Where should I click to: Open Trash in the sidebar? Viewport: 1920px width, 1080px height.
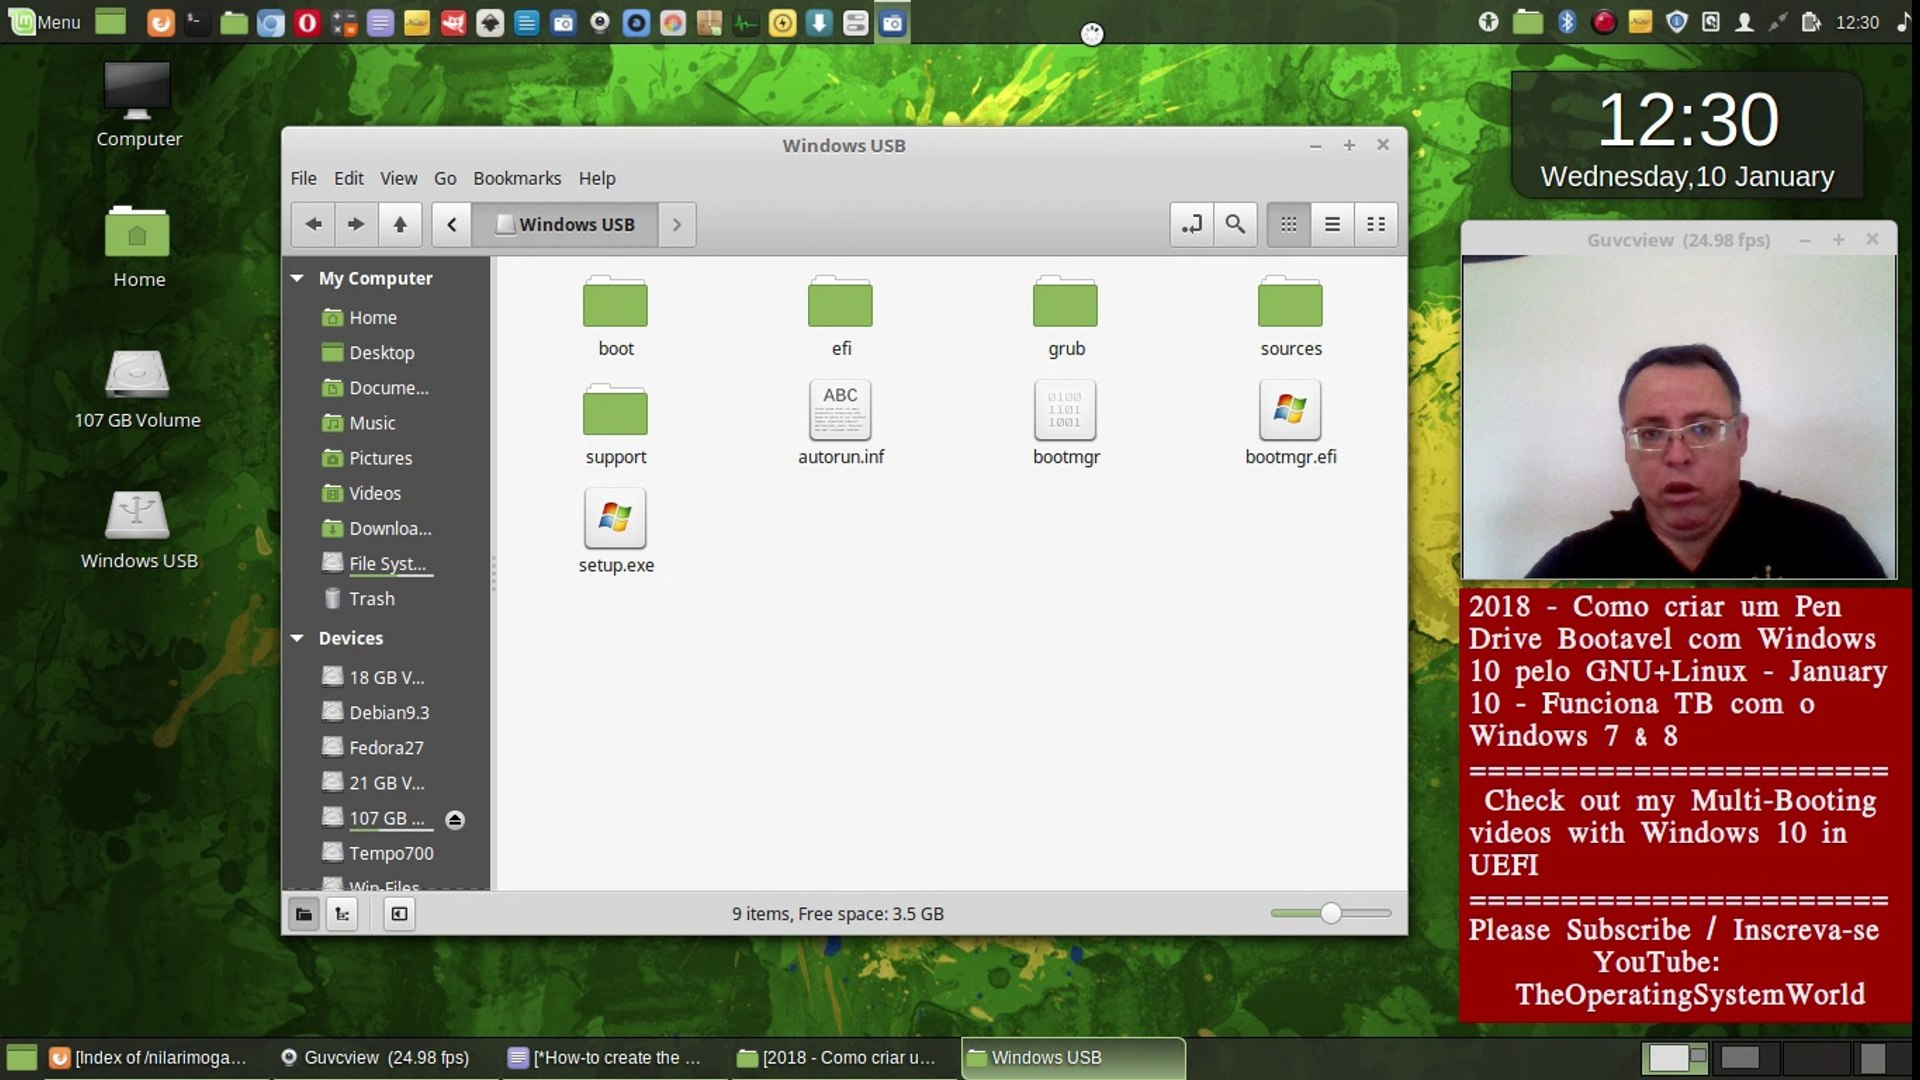[371, 598]
